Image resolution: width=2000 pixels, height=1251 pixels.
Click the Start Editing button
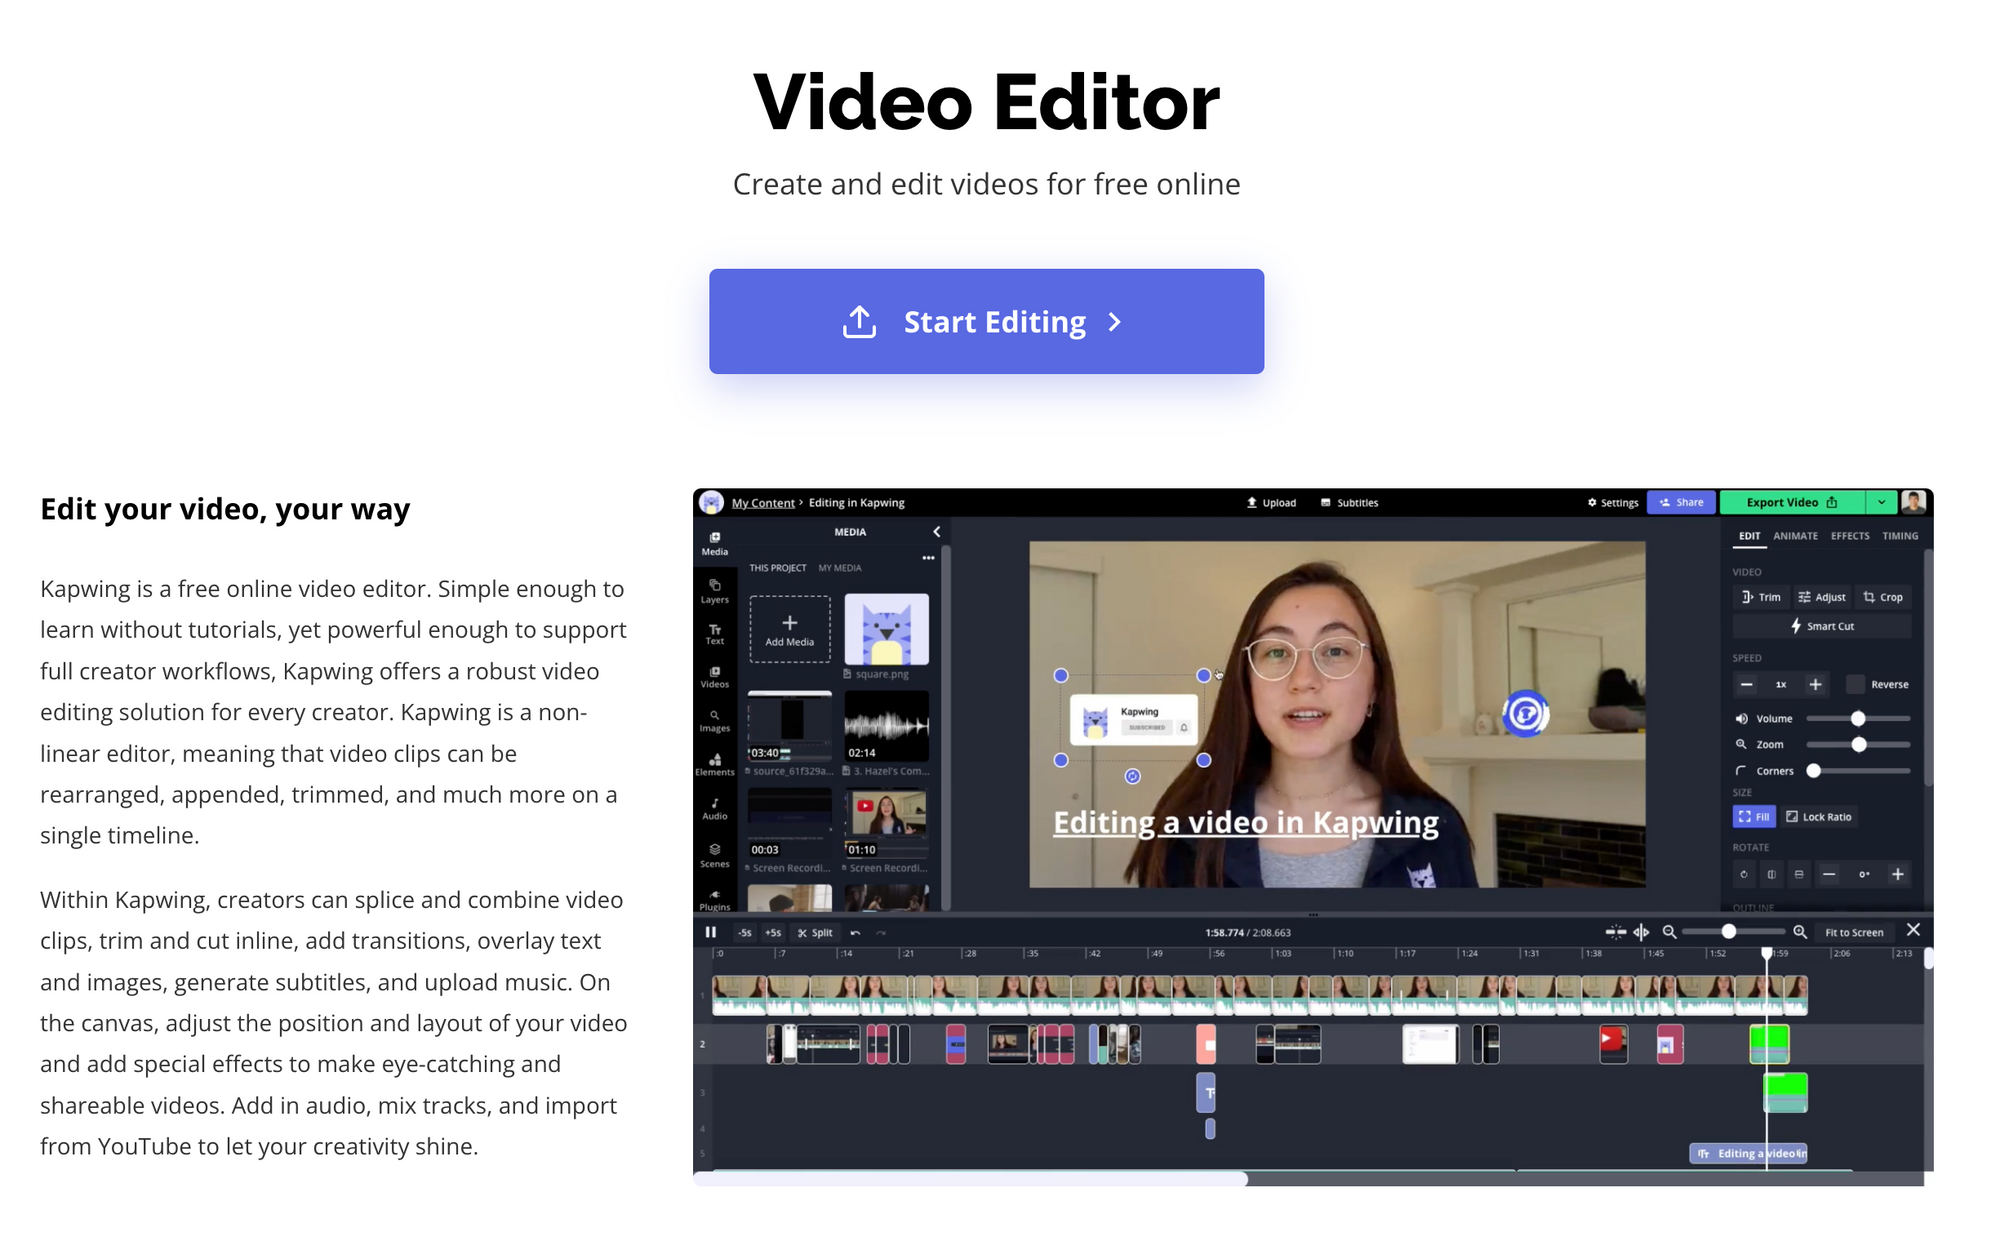point(986,321)
